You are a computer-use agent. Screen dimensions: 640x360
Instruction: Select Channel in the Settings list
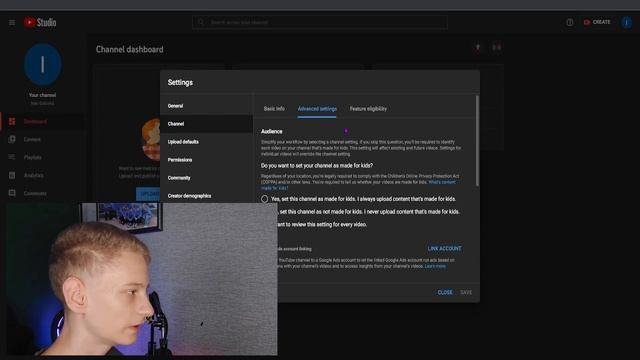pos(207,124)
